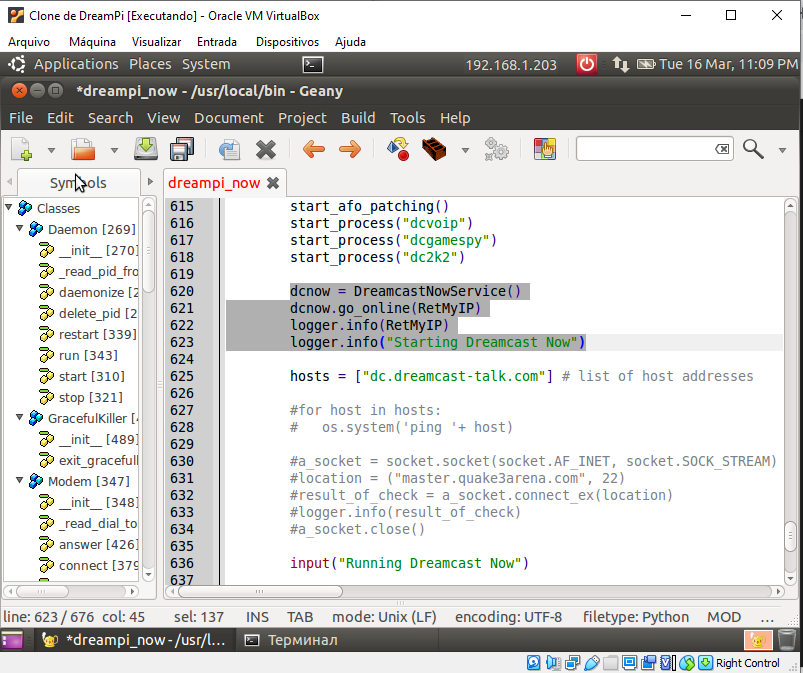Reload the current file icon
The width and height of the screenshot is (803, 673).
point(229,150)
